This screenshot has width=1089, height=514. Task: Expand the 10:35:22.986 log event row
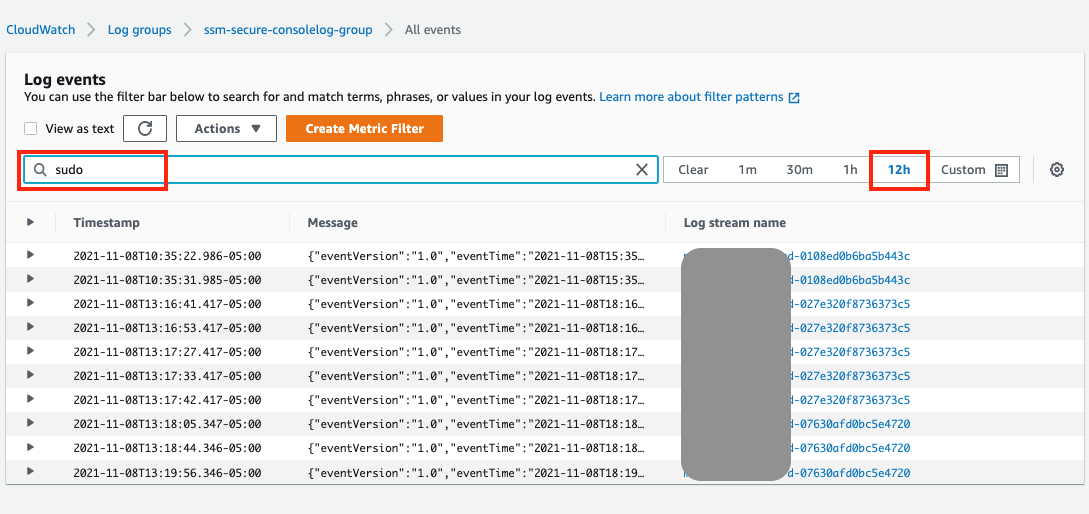click(30, 255)
